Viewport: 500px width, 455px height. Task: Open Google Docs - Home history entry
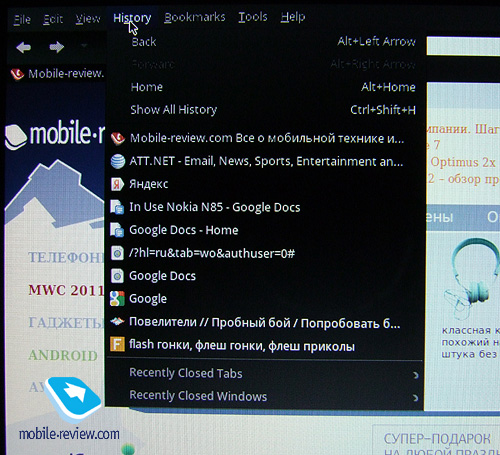267,230
